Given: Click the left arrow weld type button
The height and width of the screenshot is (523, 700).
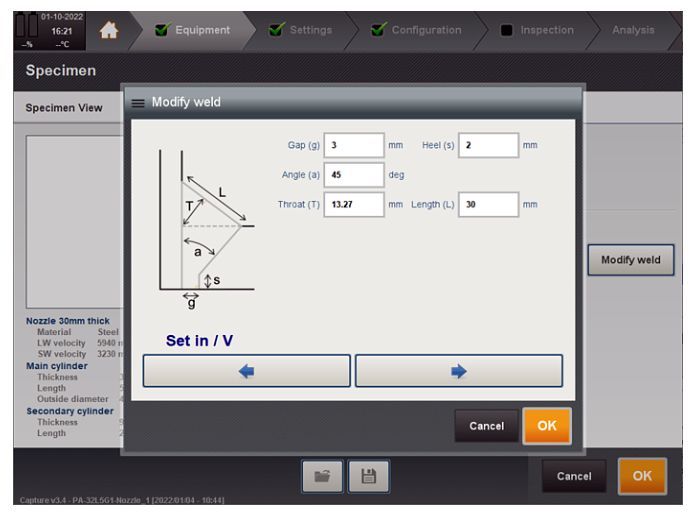Looking at the screenshot, I should click(x=247, y=371).
